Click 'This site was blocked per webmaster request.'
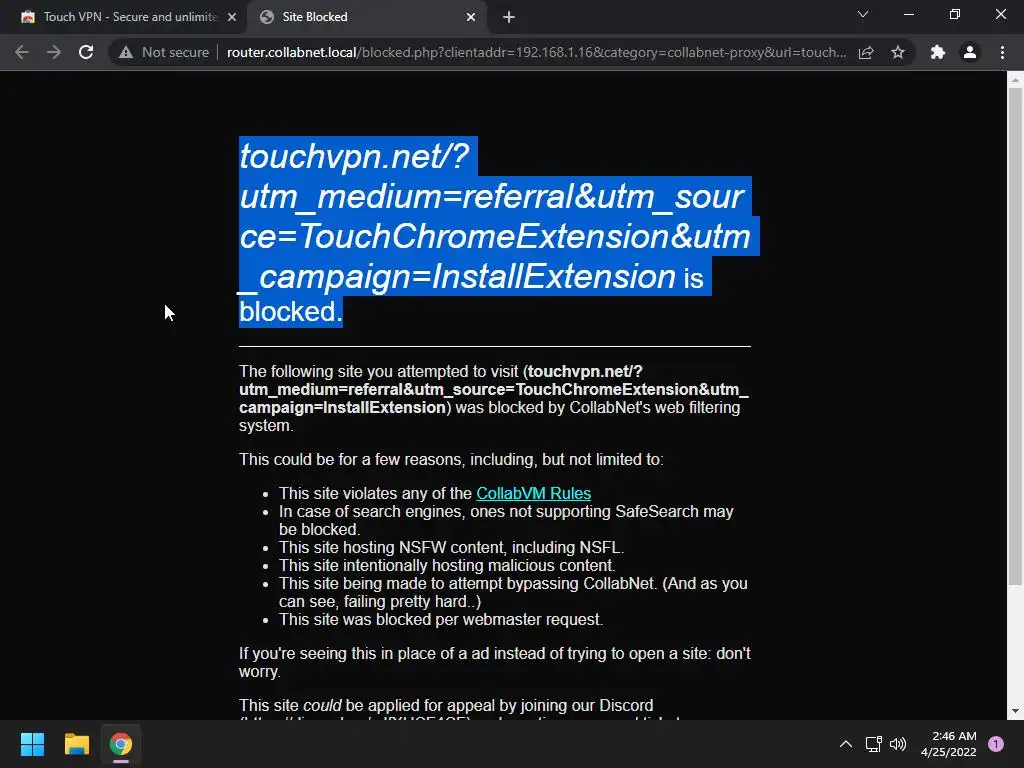 pyautogui.click(x=441, y=619)
